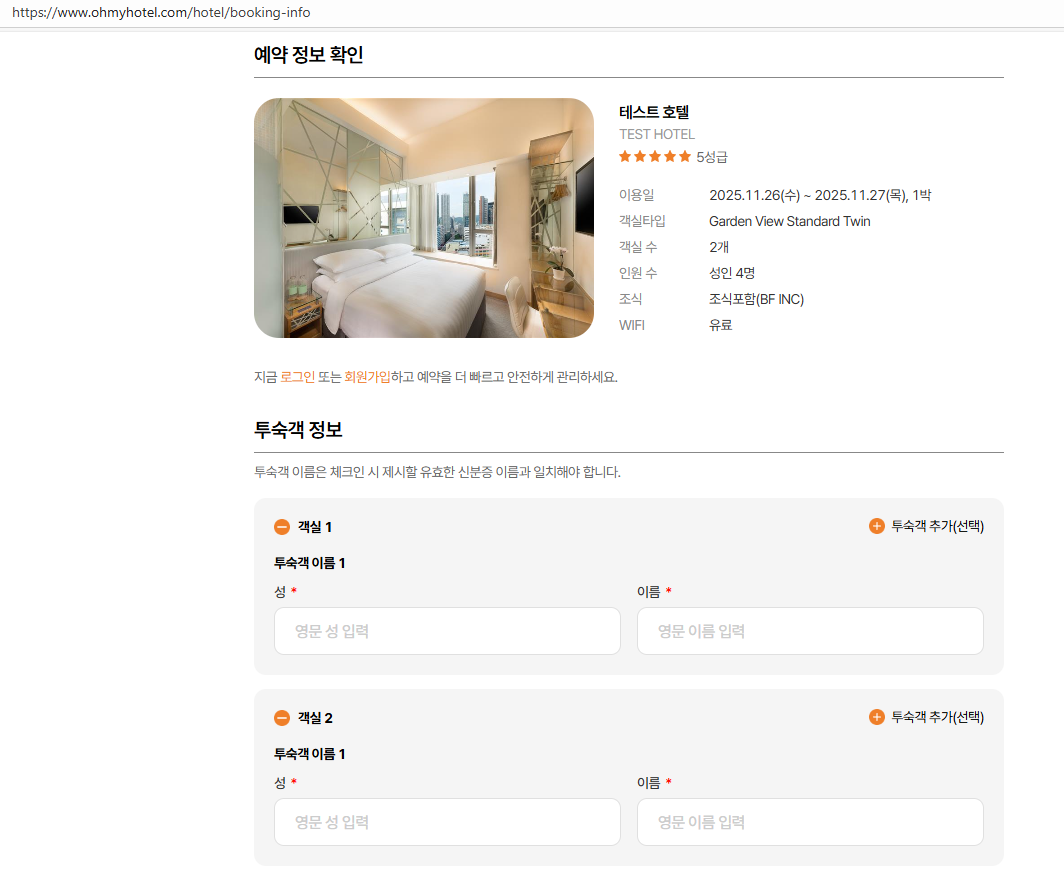This screenshot has width=1064, height=884.
Task: Focus the 이름 input in 객실 2
Action: (x=810, y=822)
